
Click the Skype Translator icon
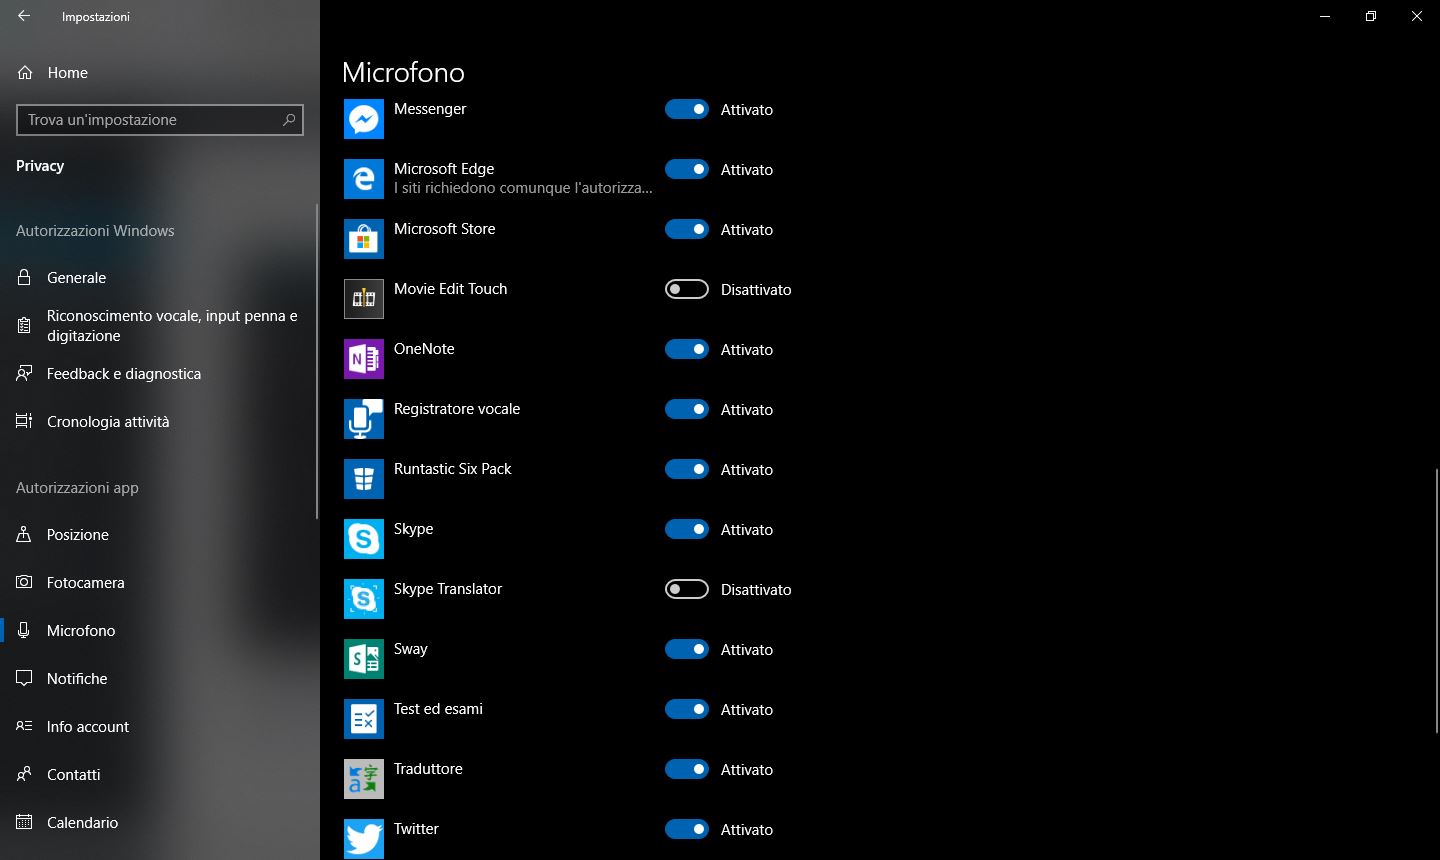pos(364,599)
